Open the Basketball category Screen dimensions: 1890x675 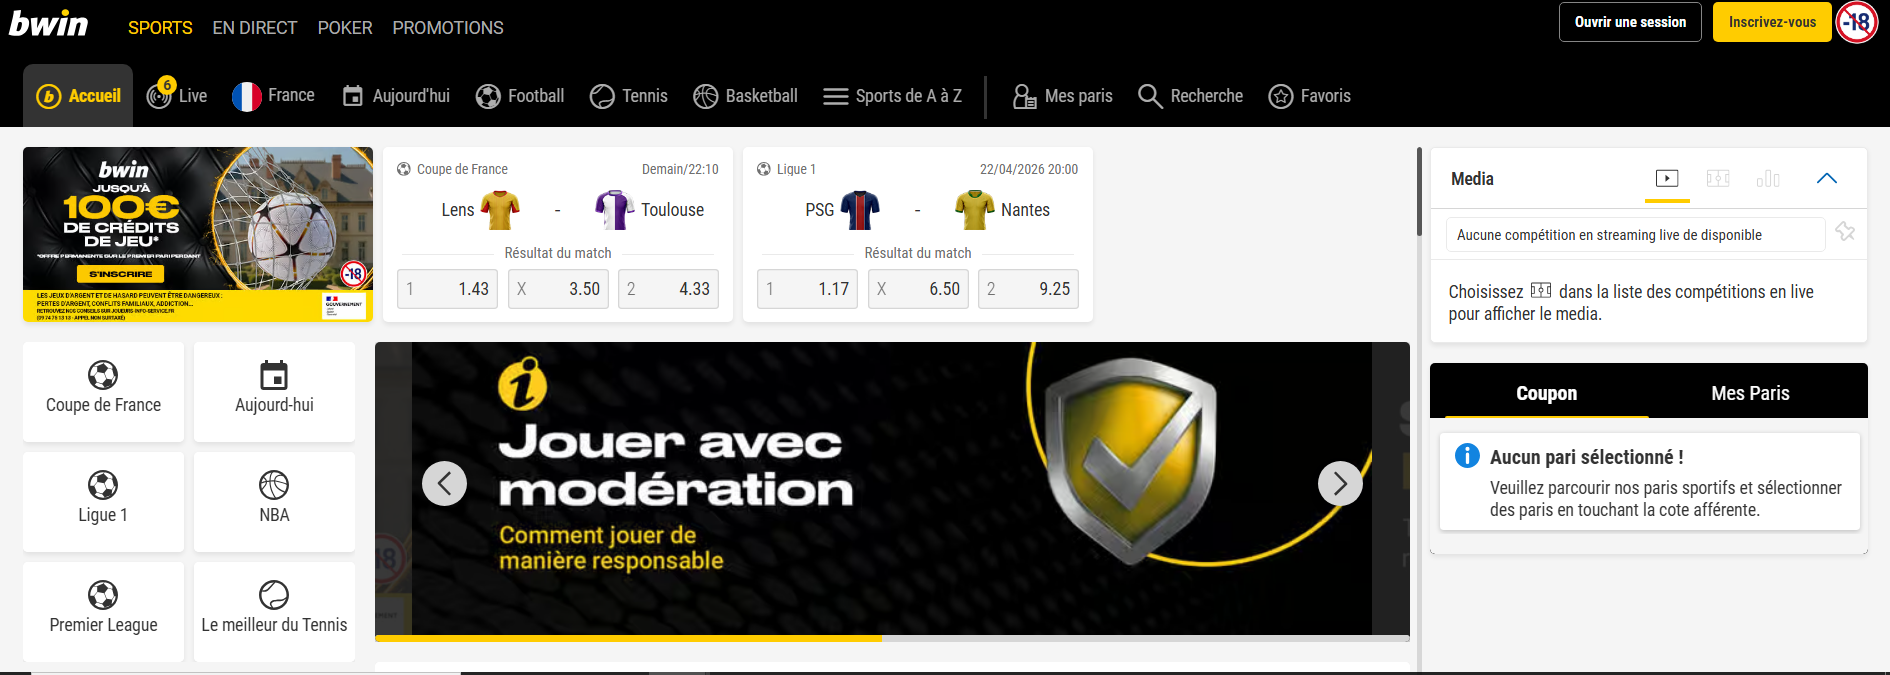746,96
